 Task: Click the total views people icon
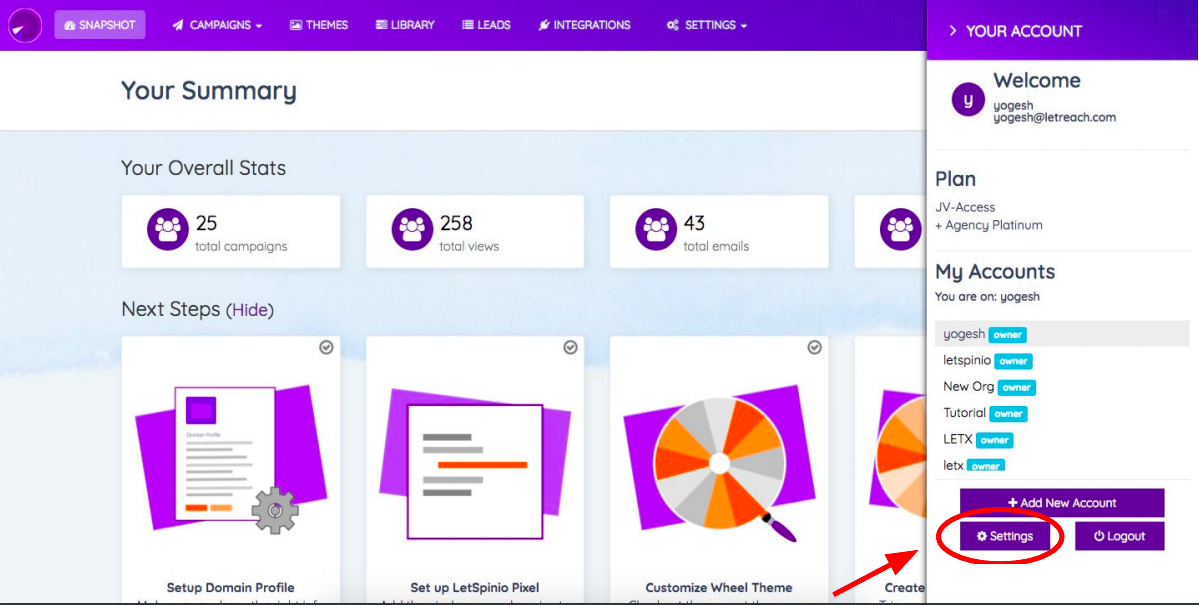click(x=412, y=229)
